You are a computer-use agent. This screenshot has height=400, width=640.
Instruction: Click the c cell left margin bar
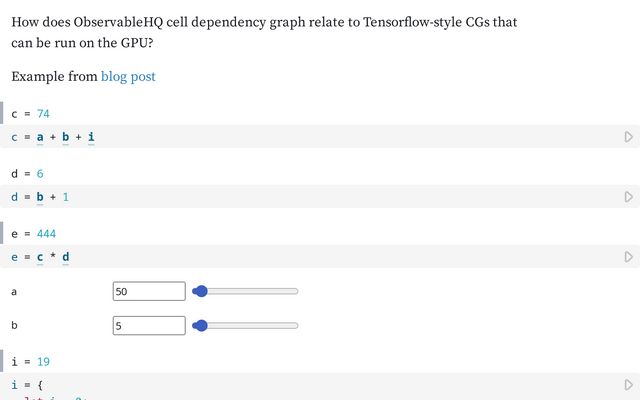1,113
